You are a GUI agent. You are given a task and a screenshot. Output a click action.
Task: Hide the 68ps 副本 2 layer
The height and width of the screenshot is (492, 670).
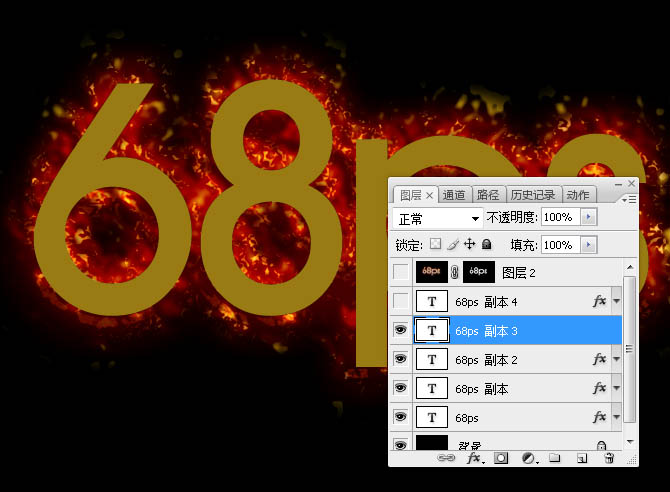click(400, 359)
